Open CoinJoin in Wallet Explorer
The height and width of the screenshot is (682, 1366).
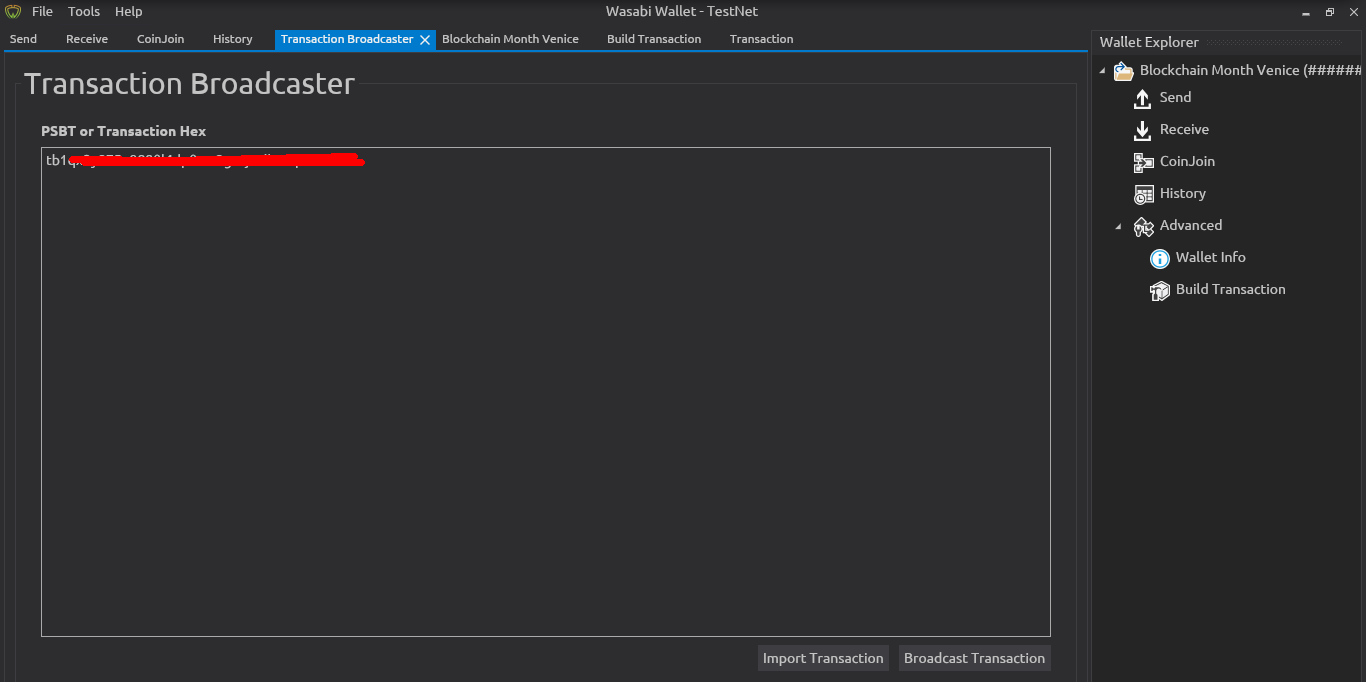click(x=1187, y=161)
